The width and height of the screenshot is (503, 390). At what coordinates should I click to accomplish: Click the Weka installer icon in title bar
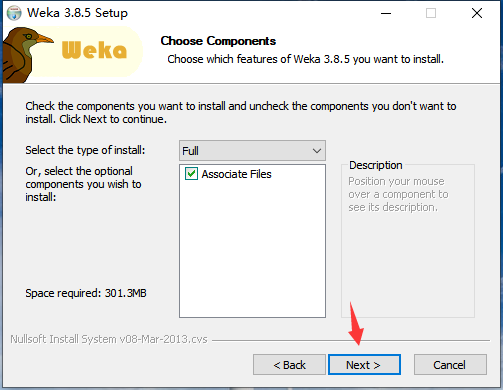click(x=14, y=13)
